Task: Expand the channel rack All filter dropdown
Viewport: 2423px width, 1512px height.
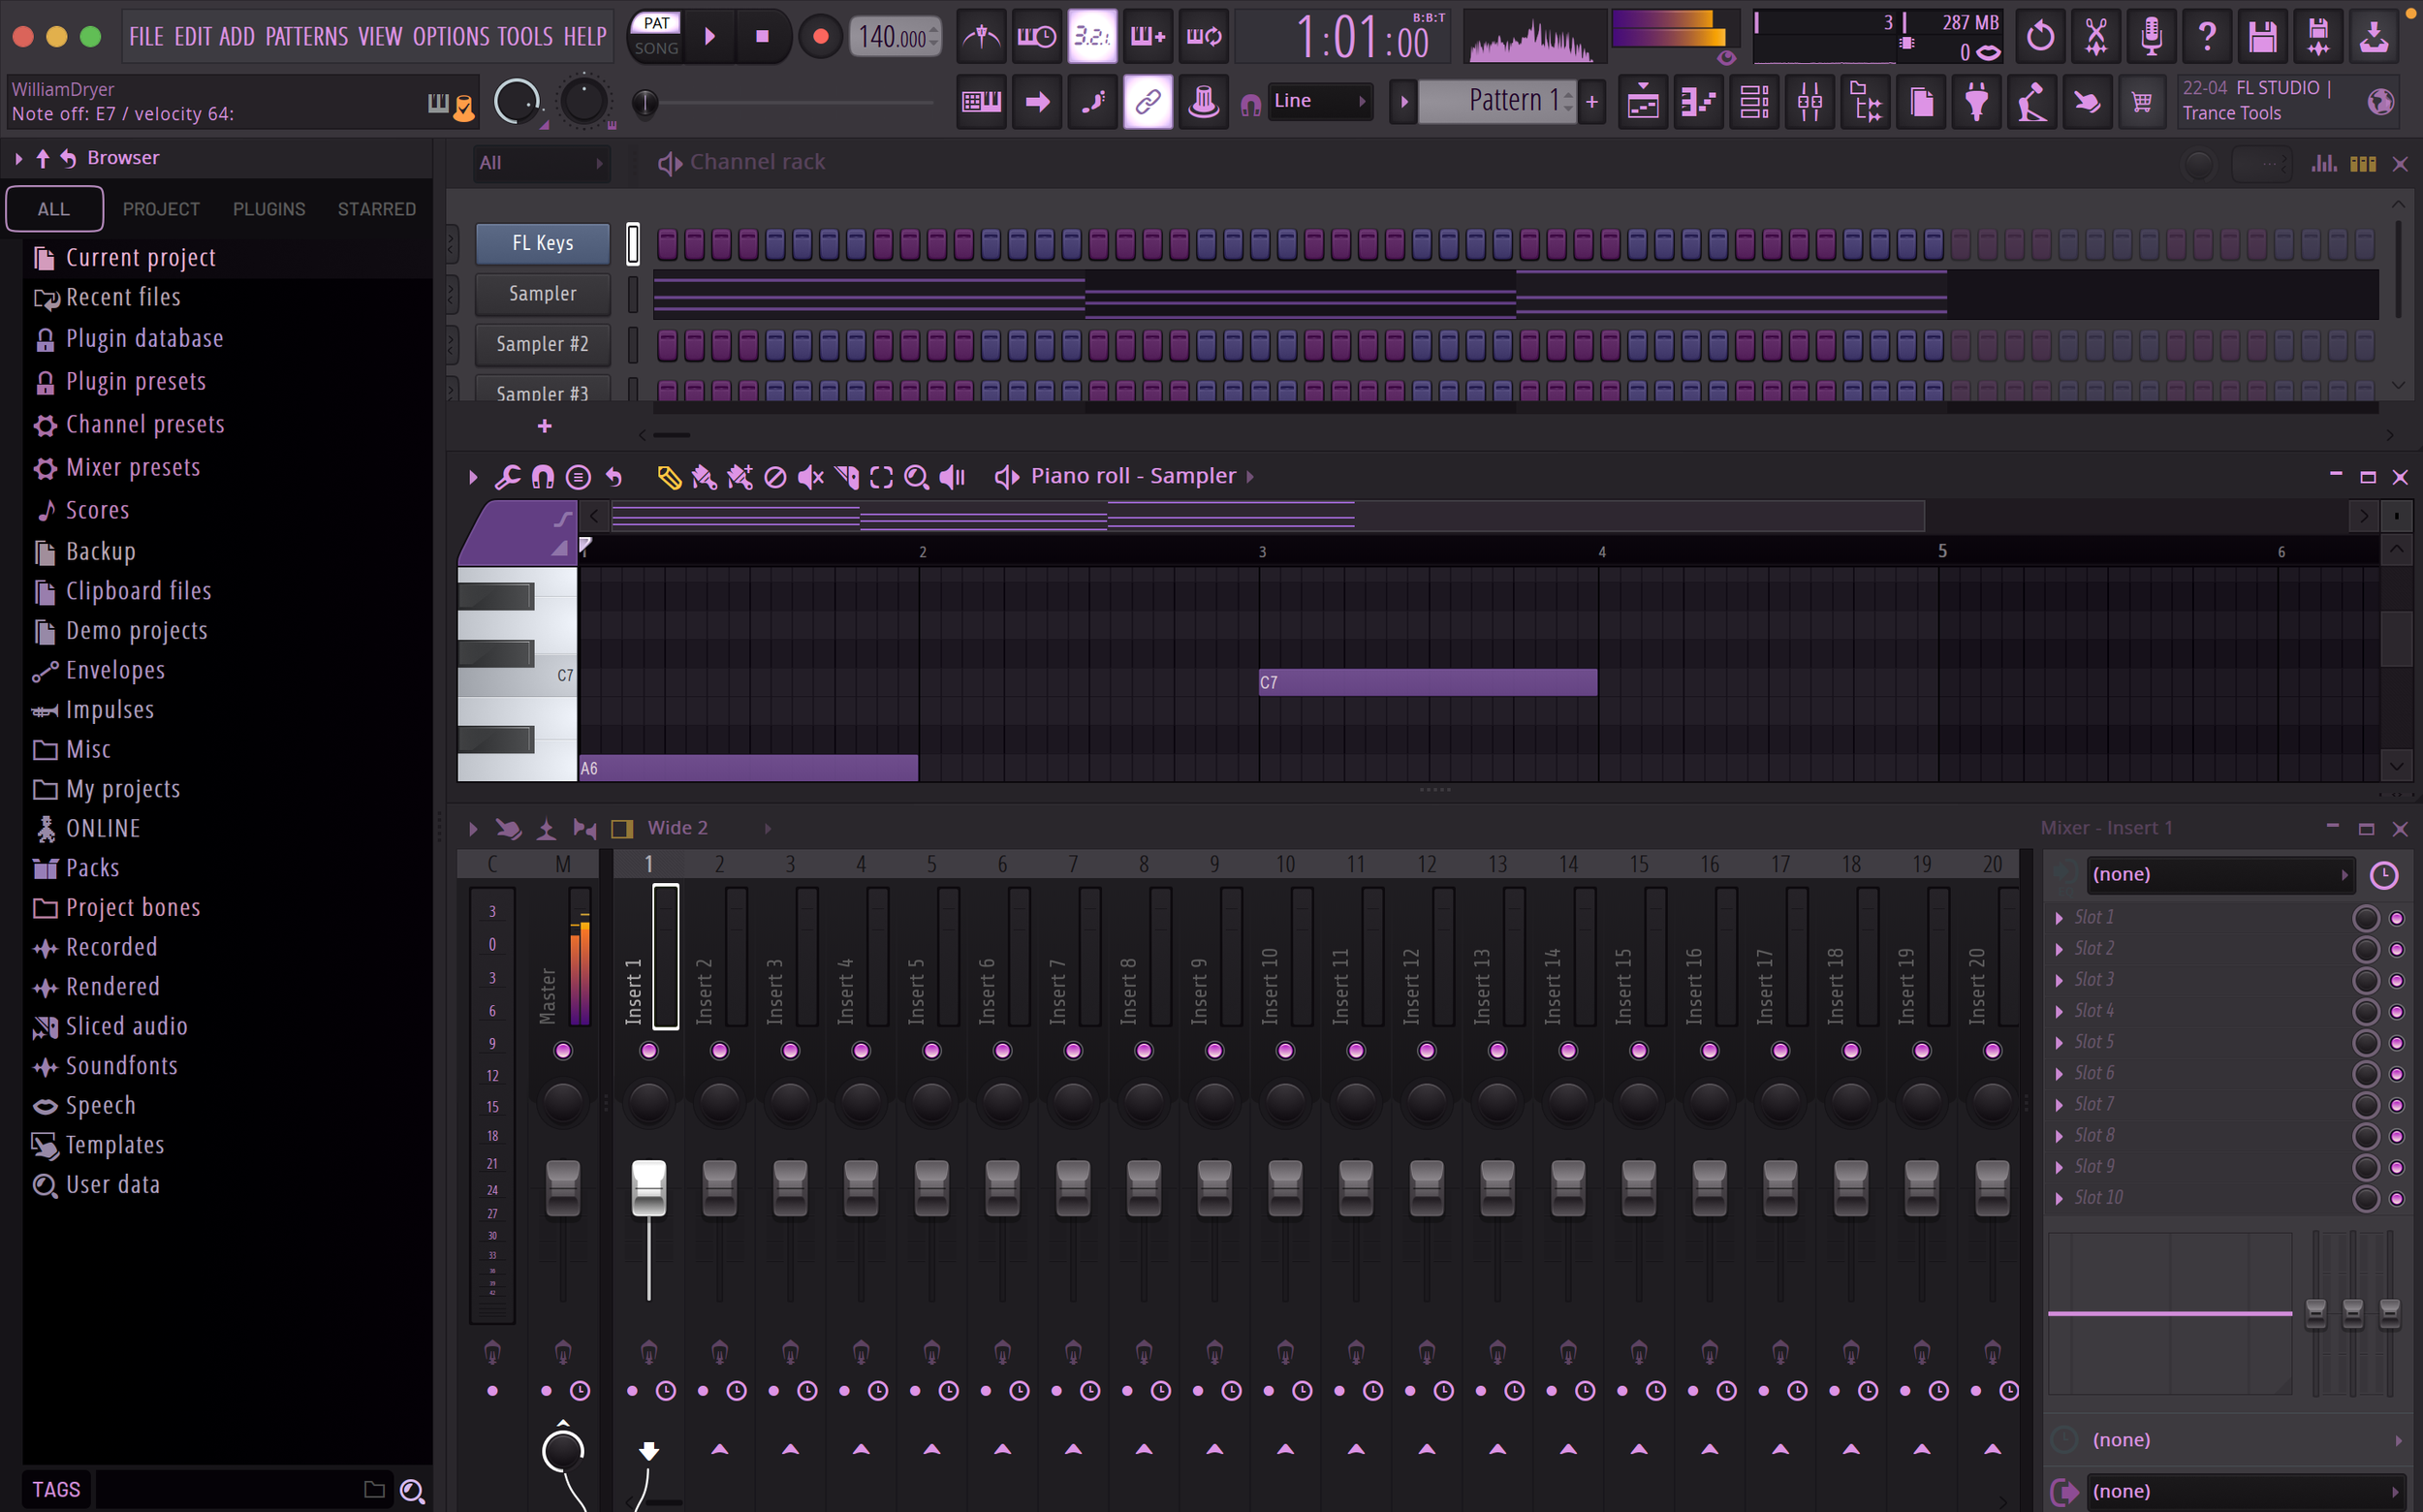Action: tap(541, 163)
